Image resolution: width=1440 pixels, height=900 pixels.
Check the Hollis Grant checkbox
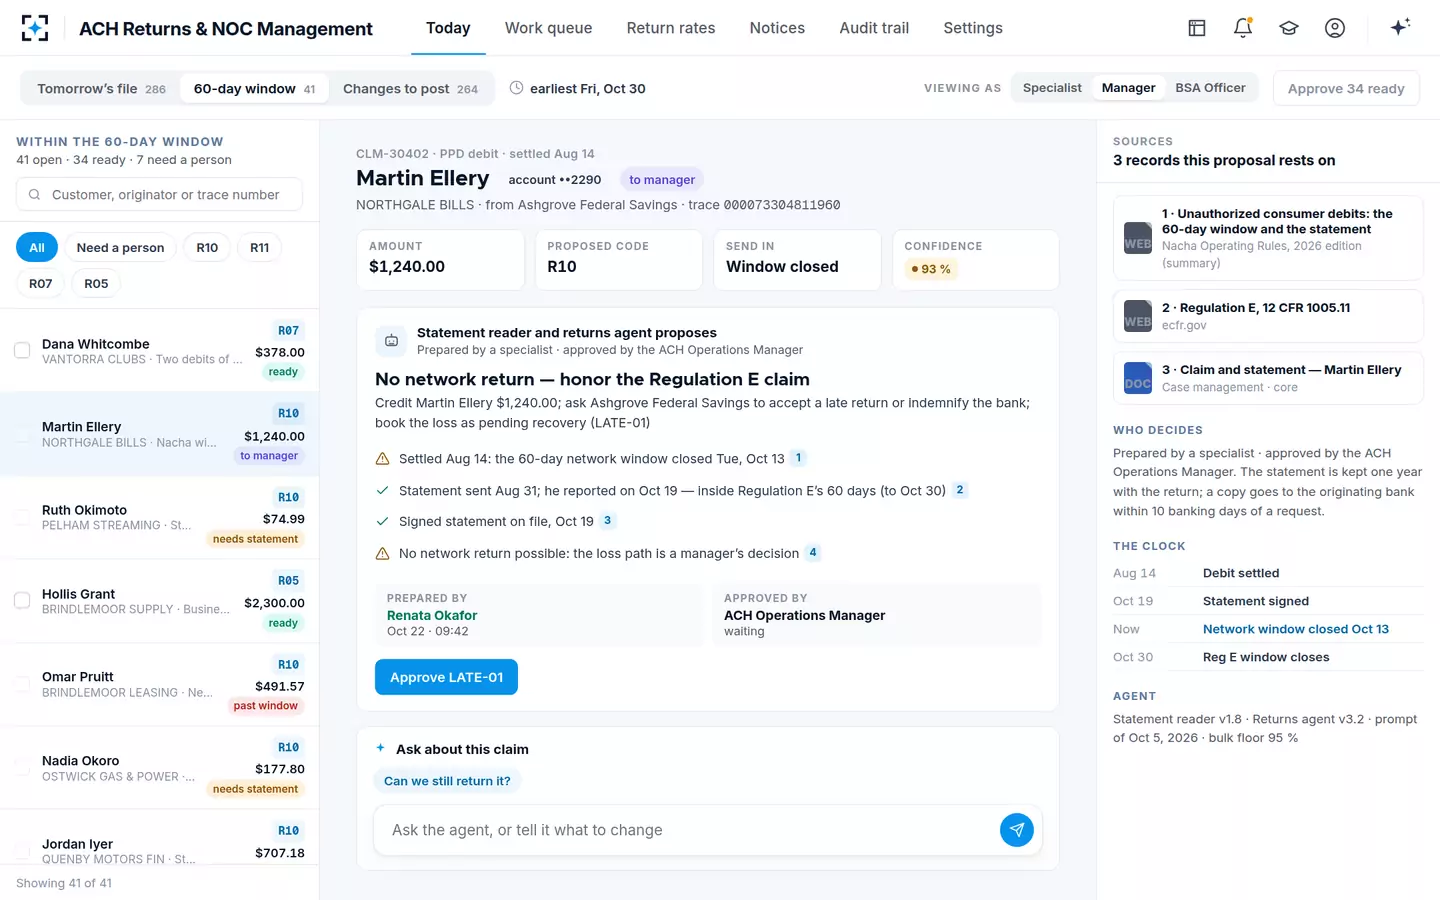(22, 601)
